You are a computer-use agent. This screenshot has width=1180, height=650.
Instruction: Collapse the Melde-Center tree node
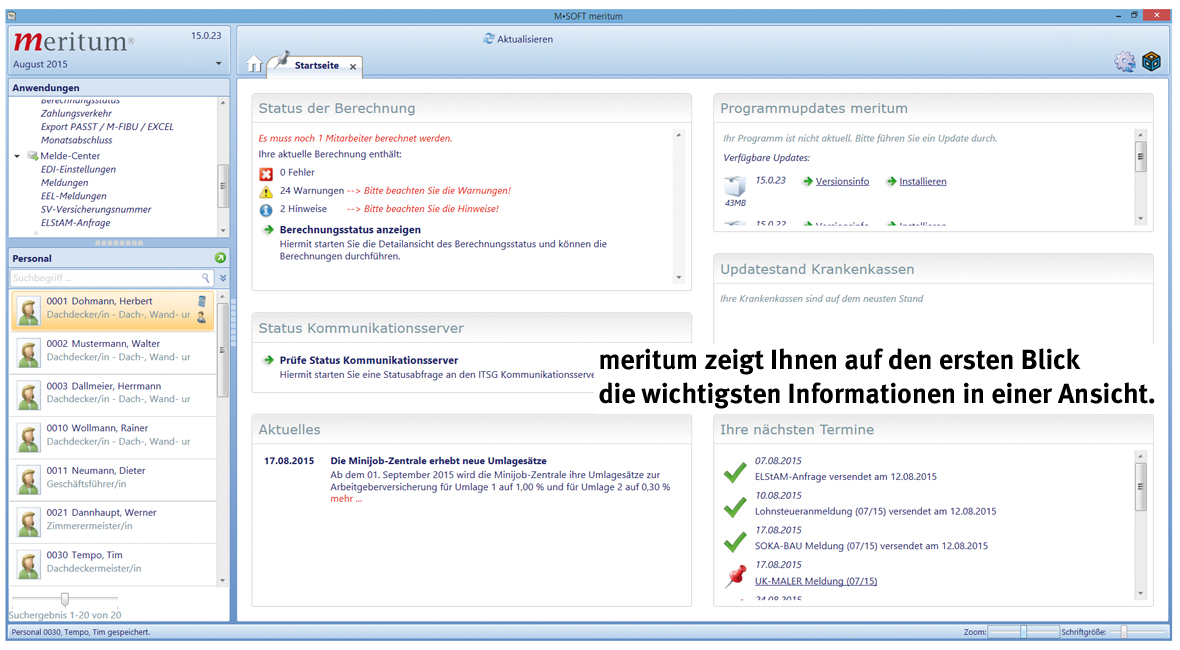click(17, 156)
